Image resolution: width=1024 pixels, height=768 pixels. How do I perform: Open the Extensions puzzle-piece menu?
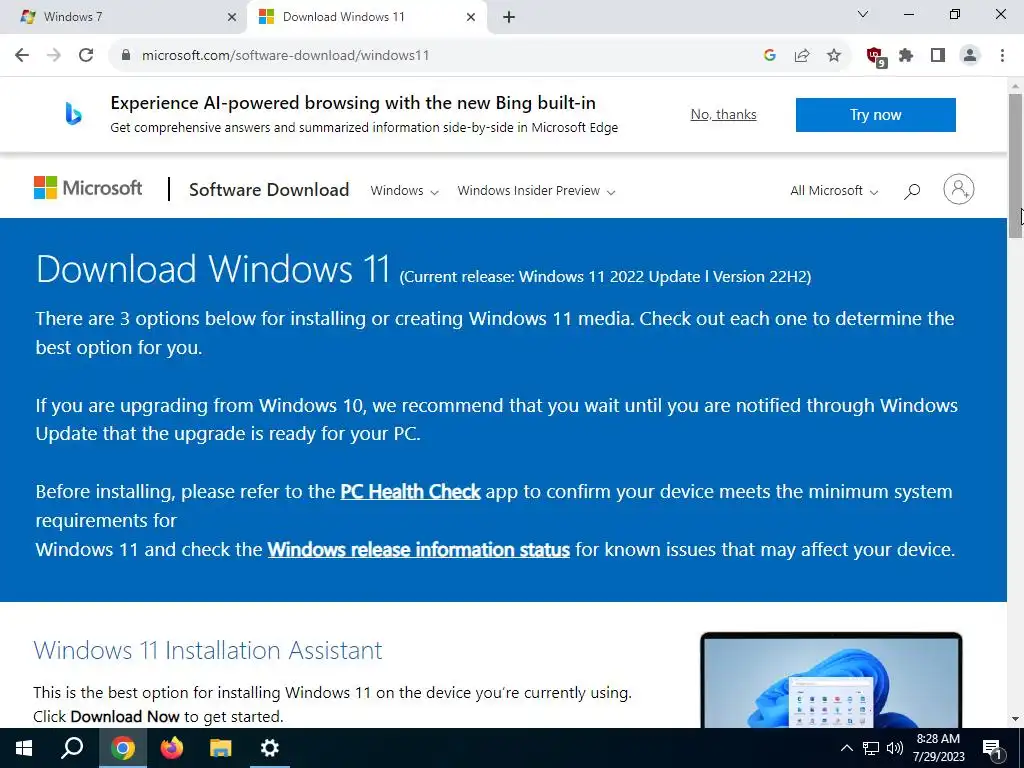[906, 56]
